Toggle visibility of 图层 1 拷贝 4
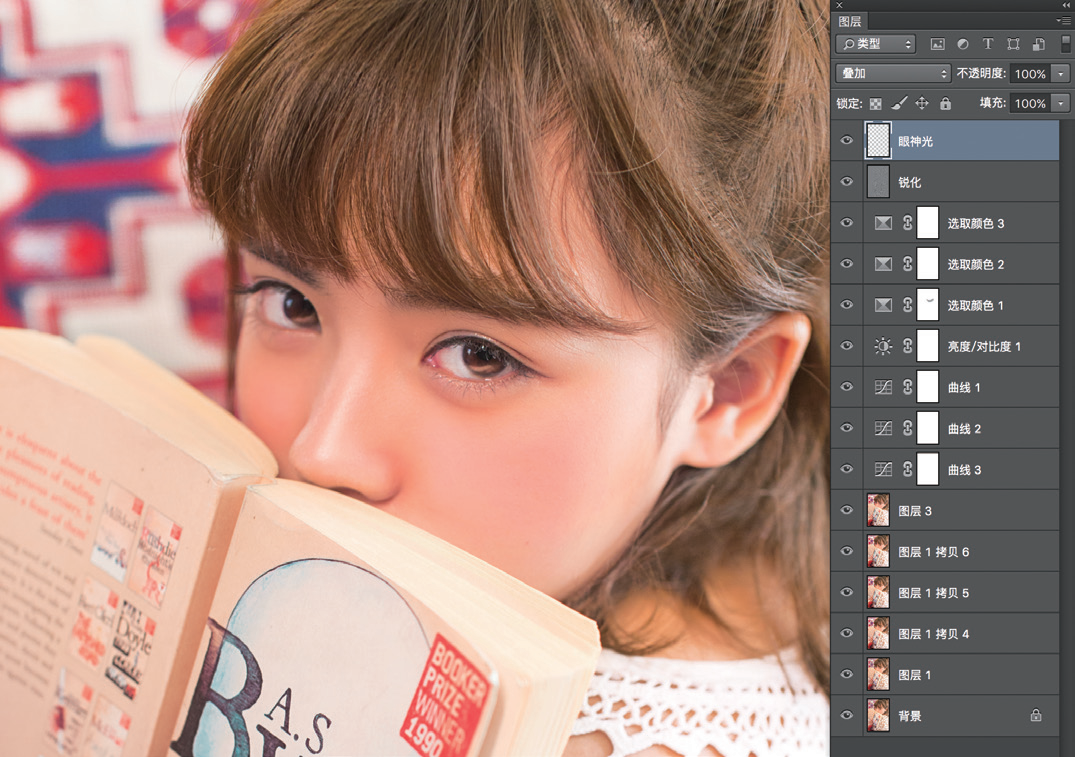The image size is (1075, 757). pos(847,633)
